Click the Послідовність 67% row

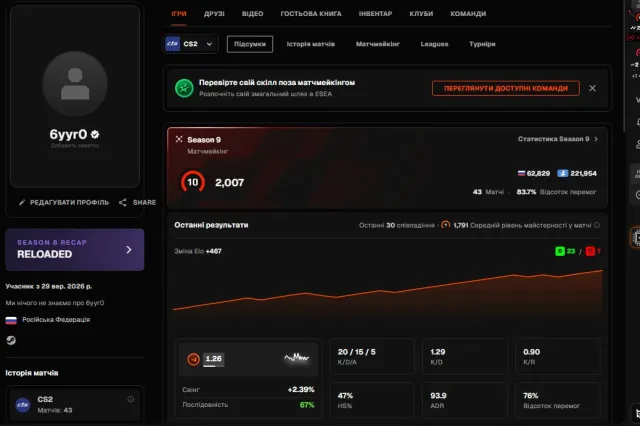[248, 405]
